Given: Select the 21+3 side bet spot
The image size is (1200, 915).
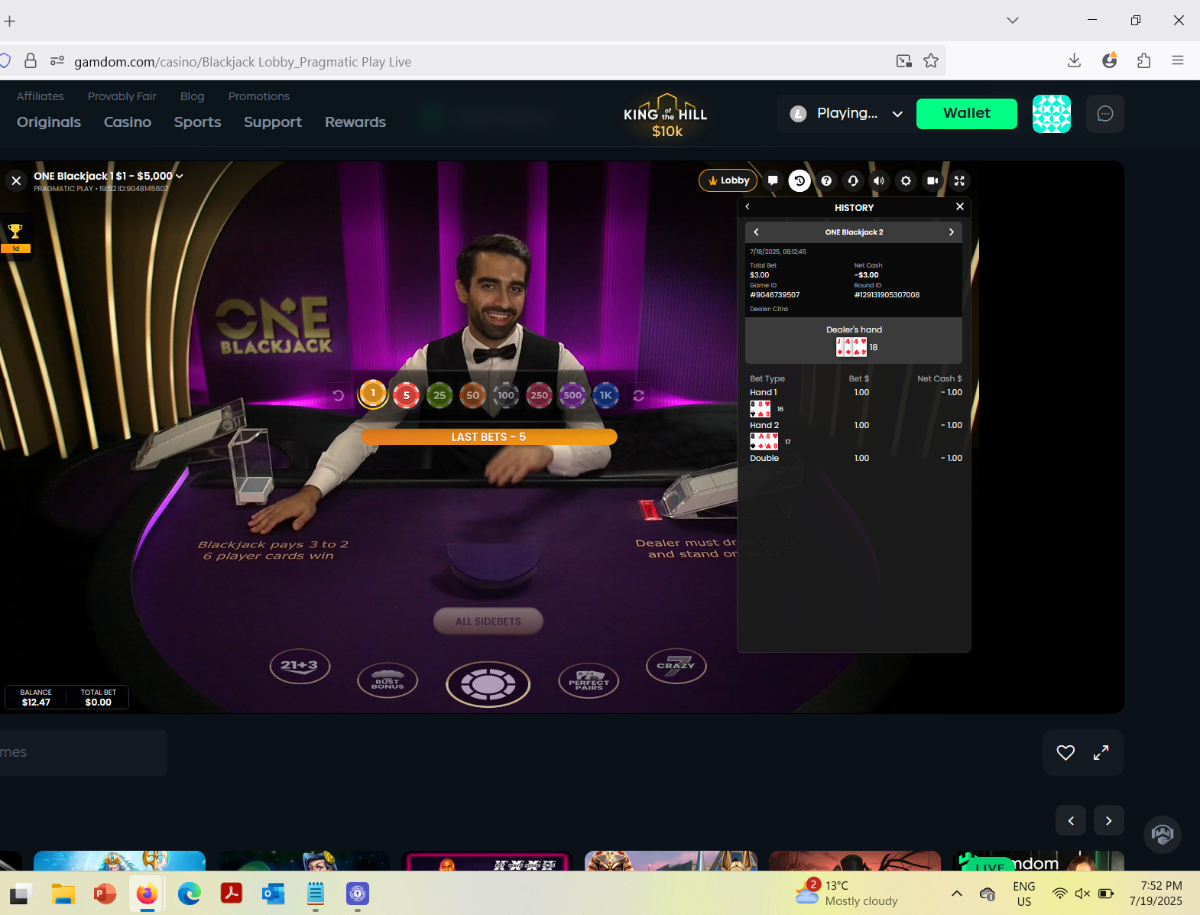Looking at the screenshot, I should 299,665.
